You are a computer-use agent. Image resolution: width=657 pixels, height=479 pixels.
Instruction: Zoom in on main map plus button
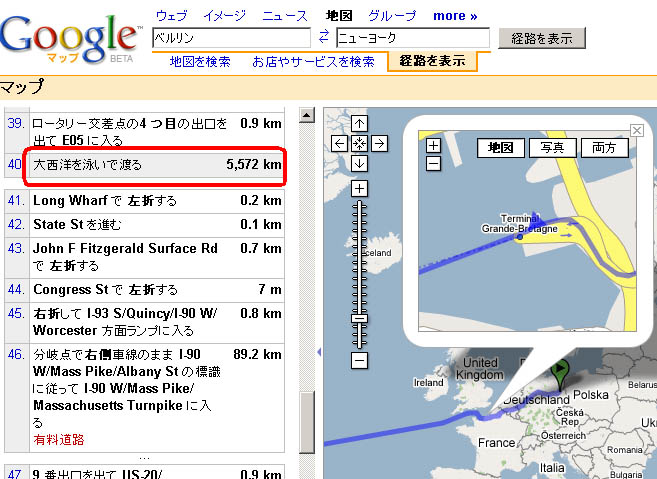(x=359, y=189)
